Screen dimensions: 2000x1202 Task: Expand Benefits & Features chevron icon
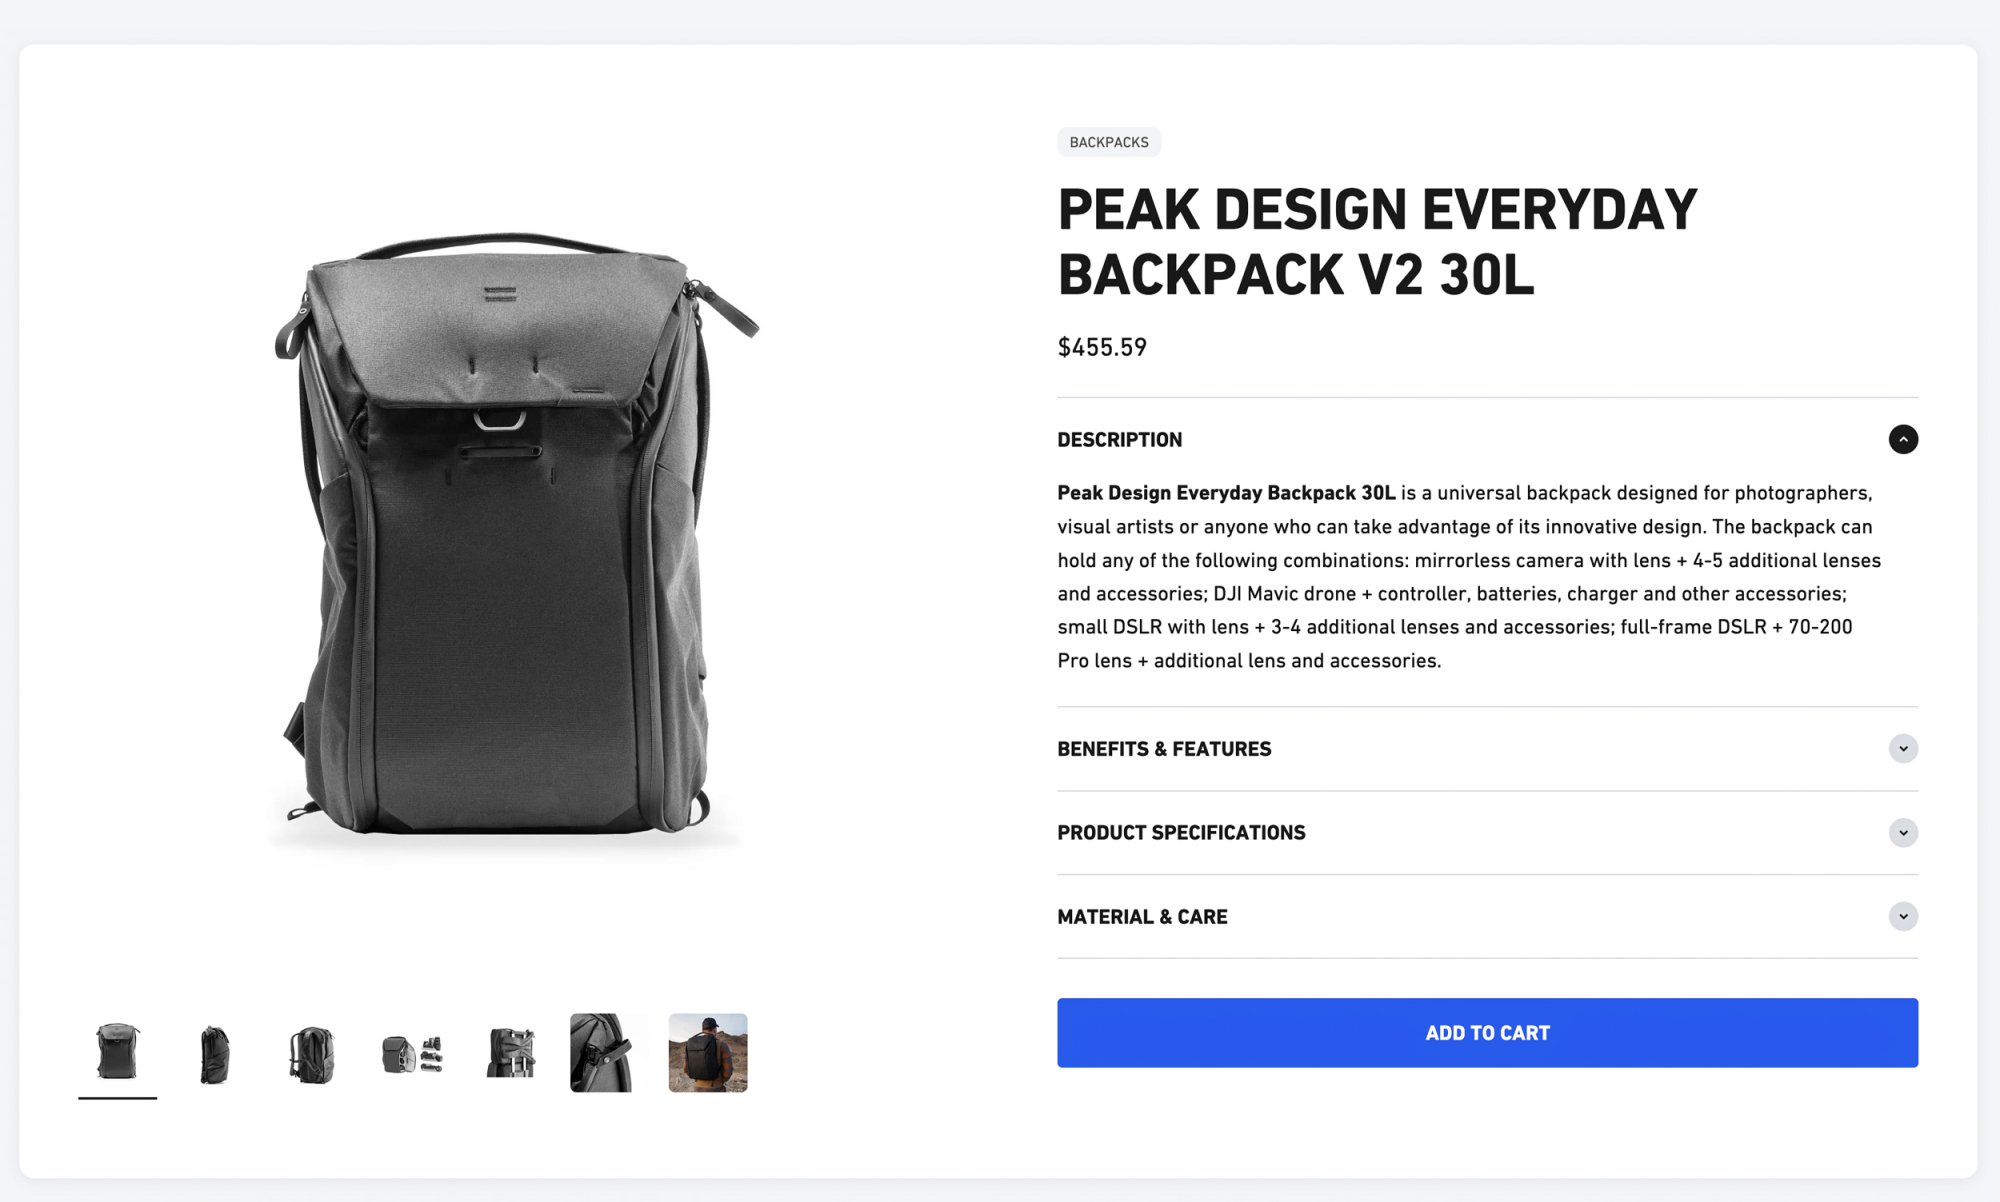click(x=1902, y=749)
